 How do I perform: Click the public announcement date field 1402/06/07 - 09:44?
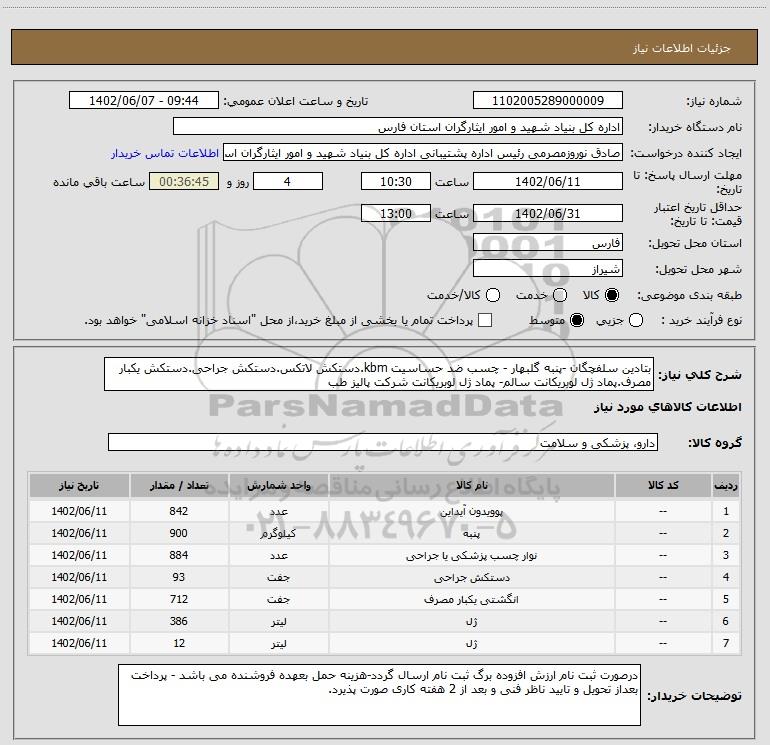tap(144, 101)
